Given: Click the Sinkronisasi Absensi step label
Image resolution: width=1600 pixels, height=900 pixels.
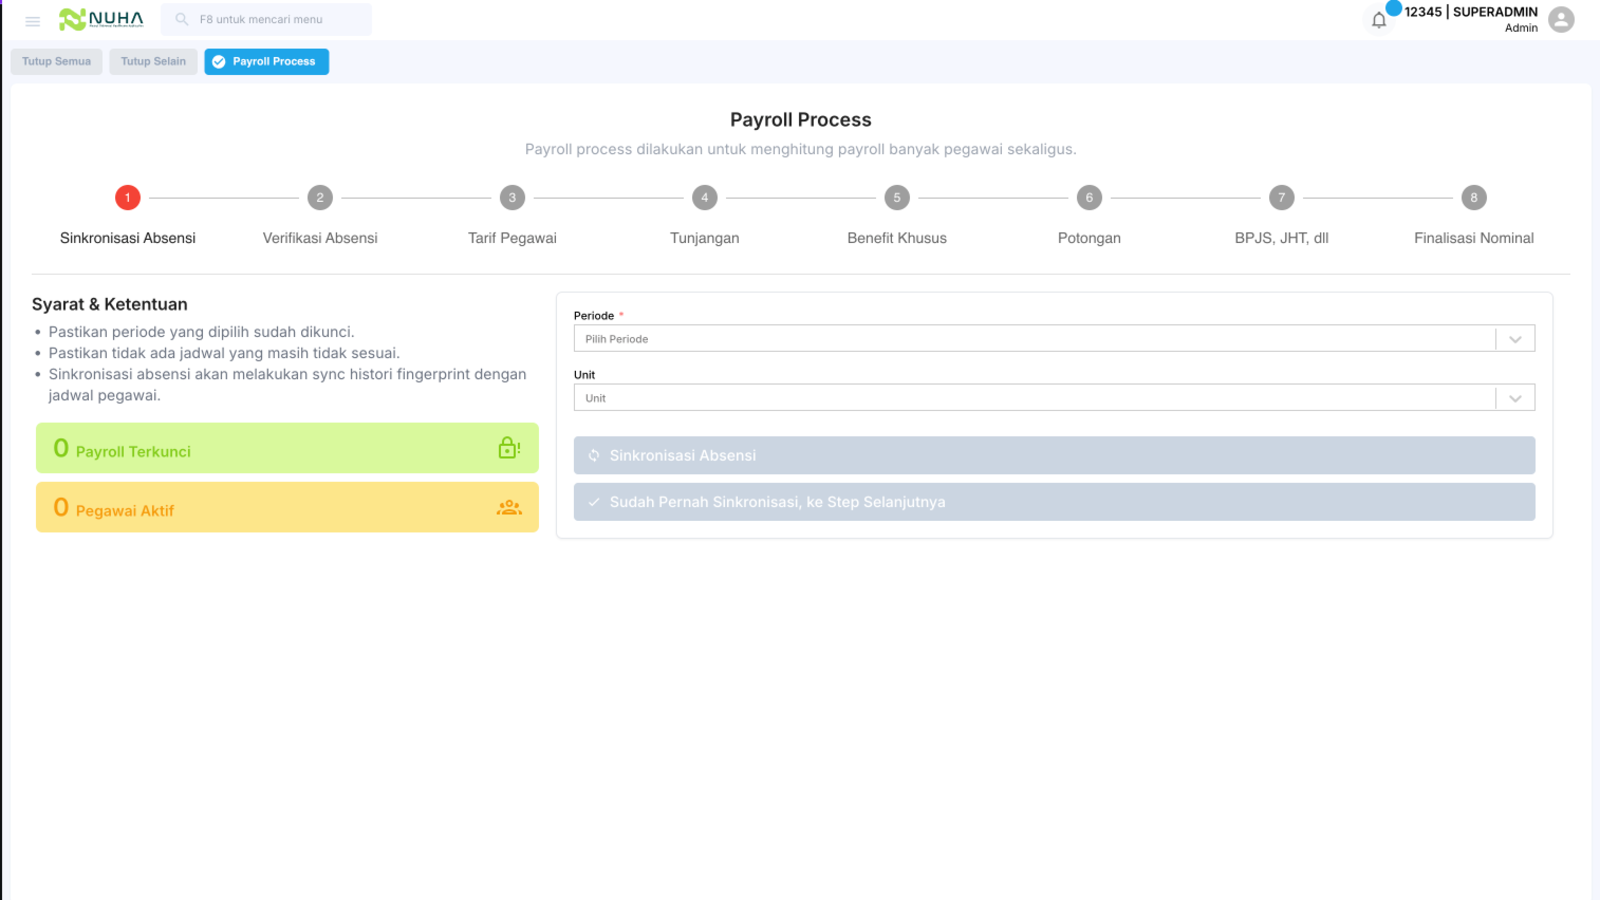Looking at the screenshot, I should pyautogui.click(x=128, y=238).
